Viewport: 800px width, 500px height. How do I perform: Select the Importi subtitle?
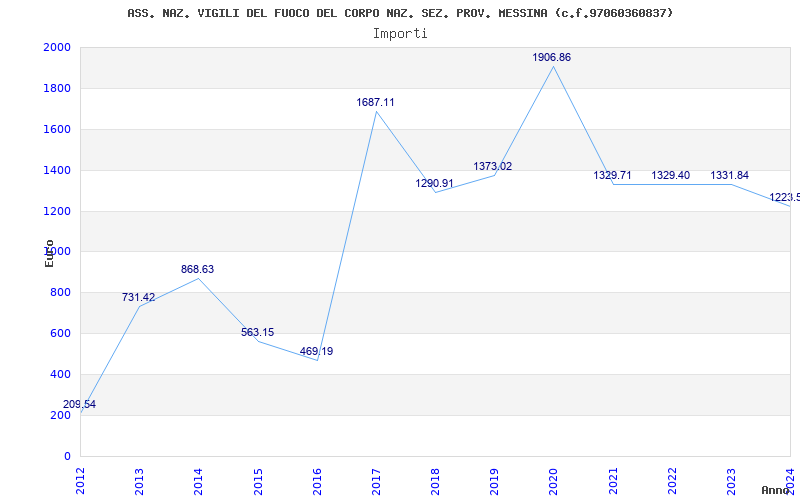(x=400, y=34)
